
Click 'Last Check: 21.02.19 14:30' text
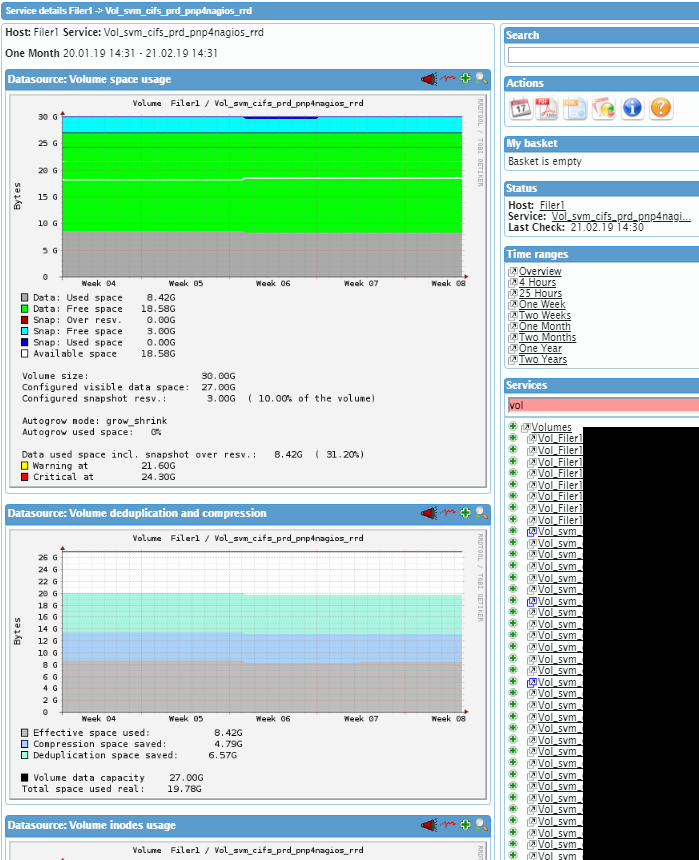(x=576, y=227)
